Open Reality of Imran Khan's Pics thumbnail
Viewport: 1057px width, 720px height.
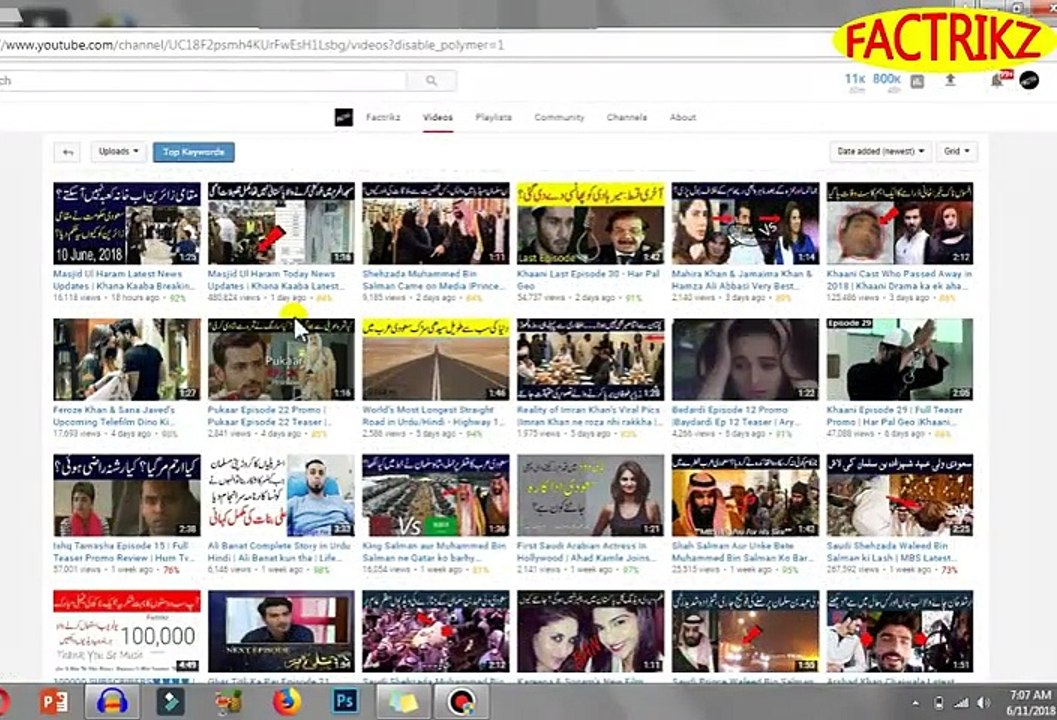pyautogui.click(x=591, y=359)
